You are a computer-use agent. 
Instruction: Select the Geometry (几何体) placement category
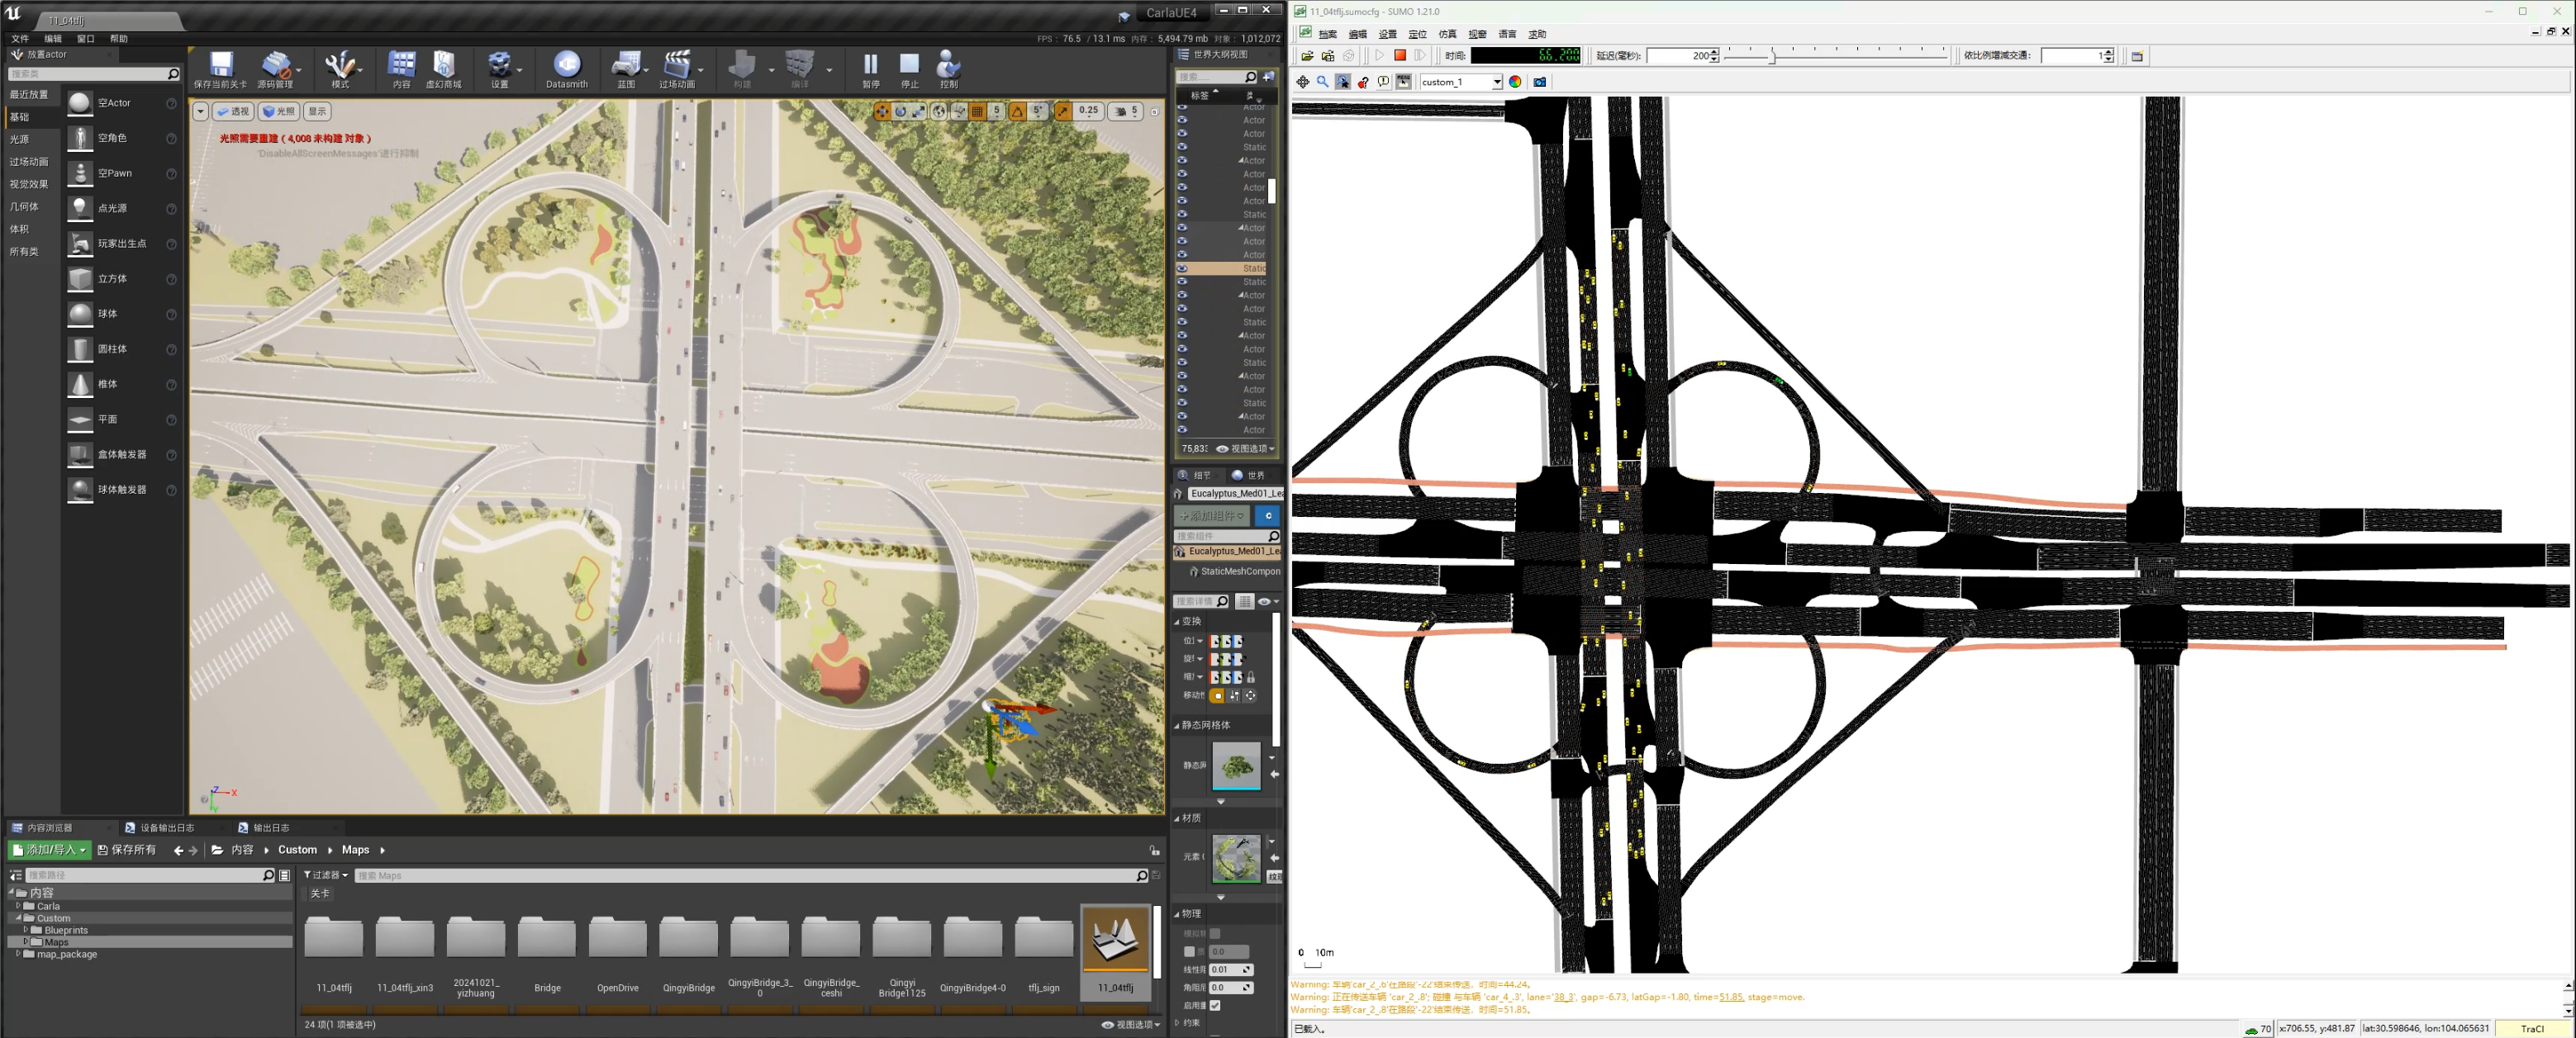pos(24,207)
